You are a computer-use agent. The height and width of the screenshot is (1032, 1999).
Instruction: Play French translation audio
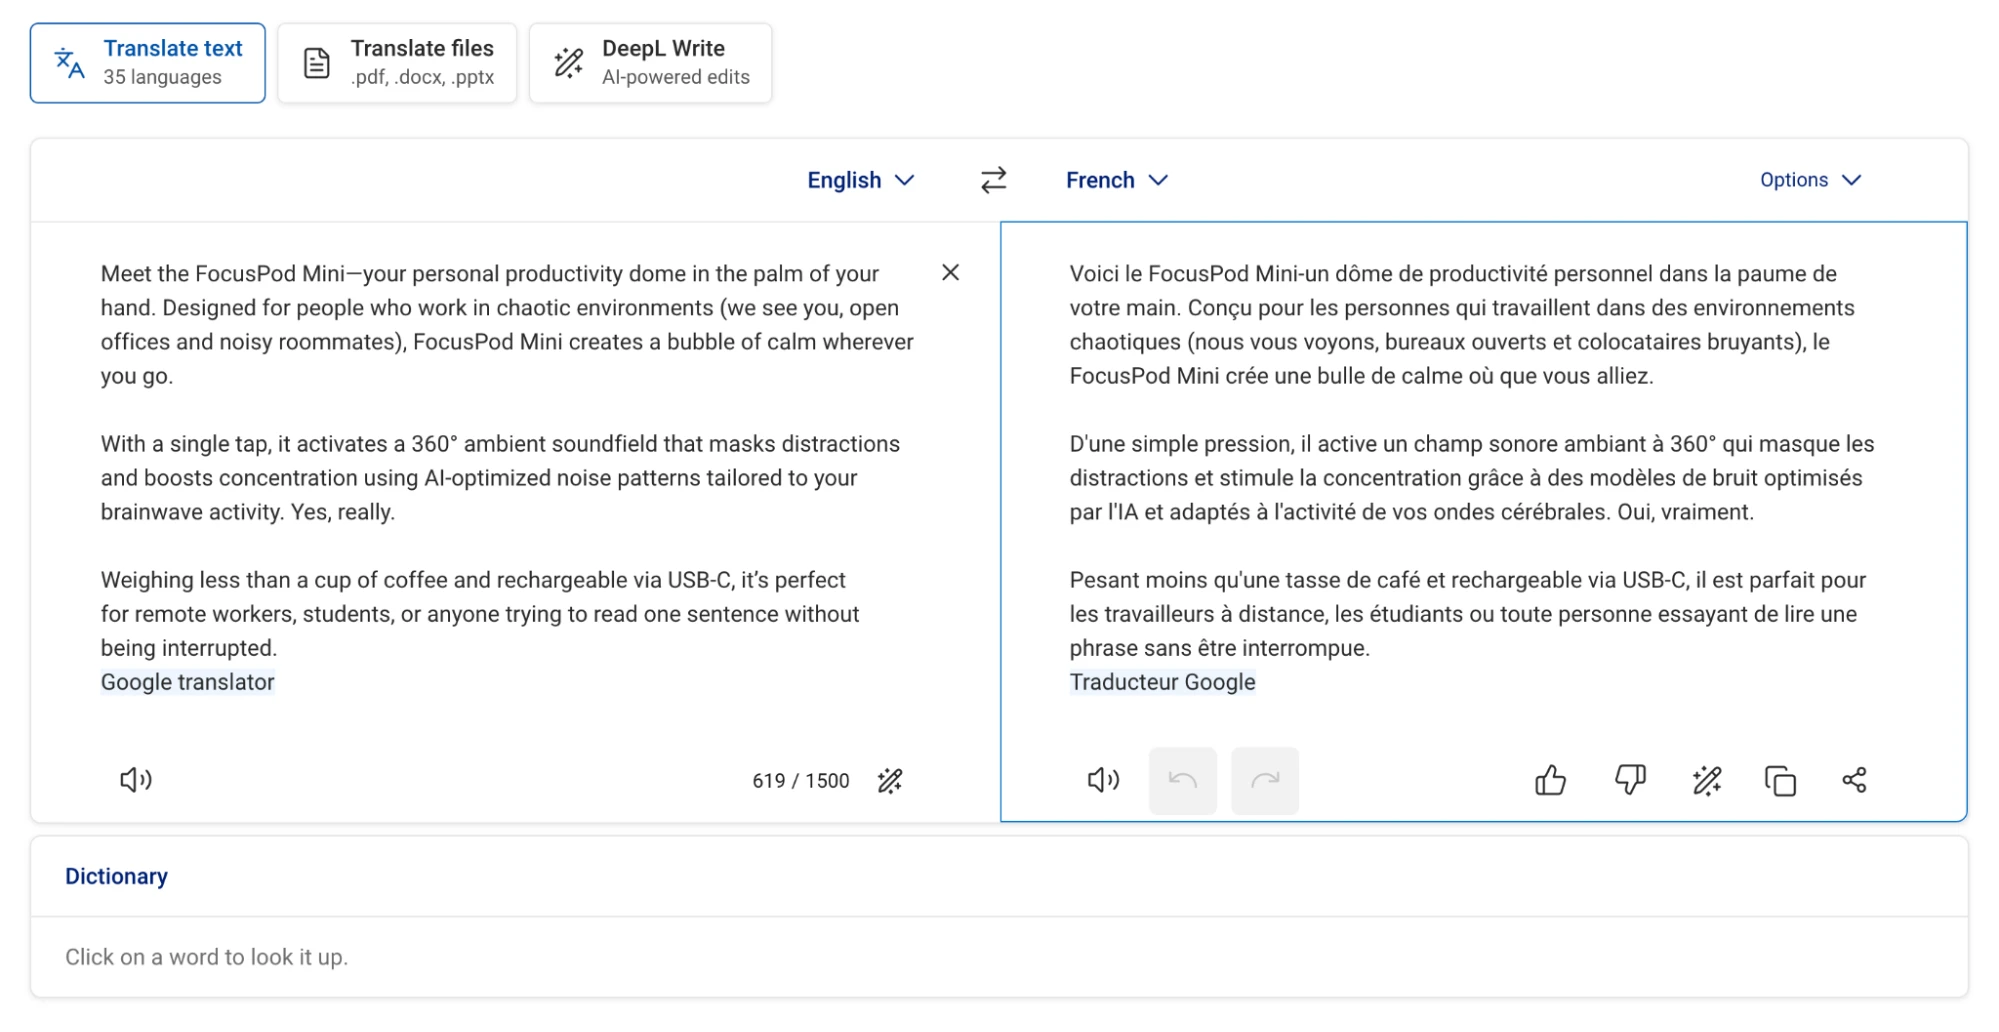[1103, 780]
